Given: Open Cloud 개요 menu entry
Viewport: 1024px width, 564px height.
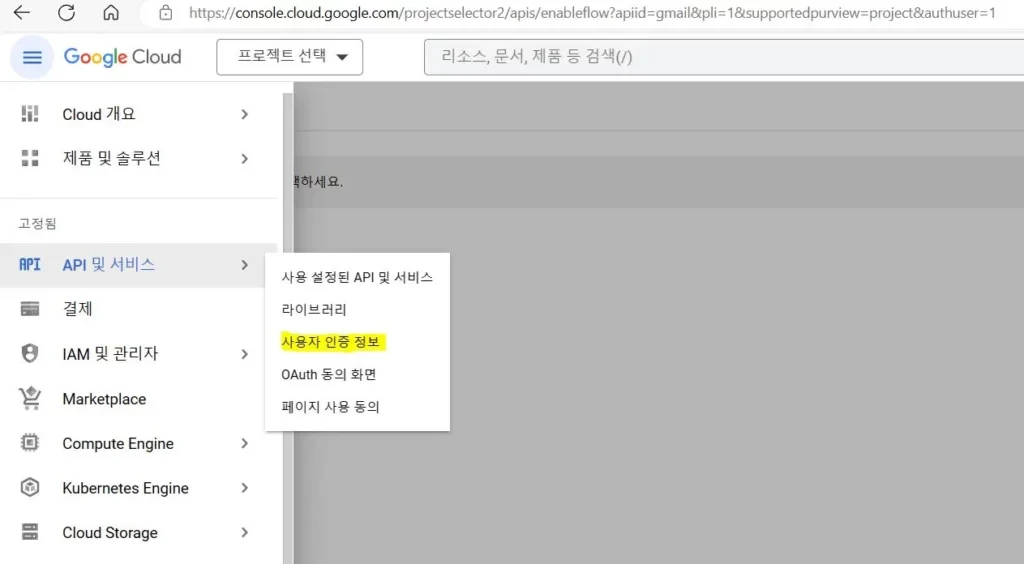Looking at the screenshot, I should click(x=99, y=114).
